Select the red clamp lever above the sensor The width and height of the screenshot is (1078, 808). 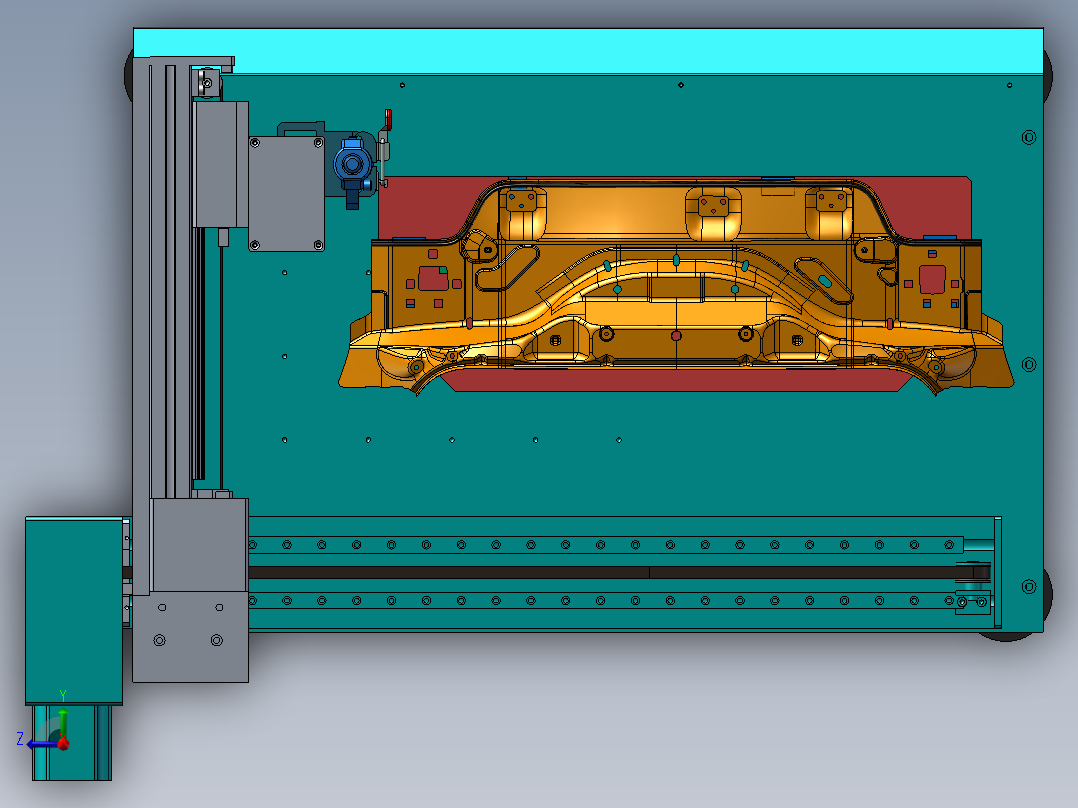pos(388,119)
